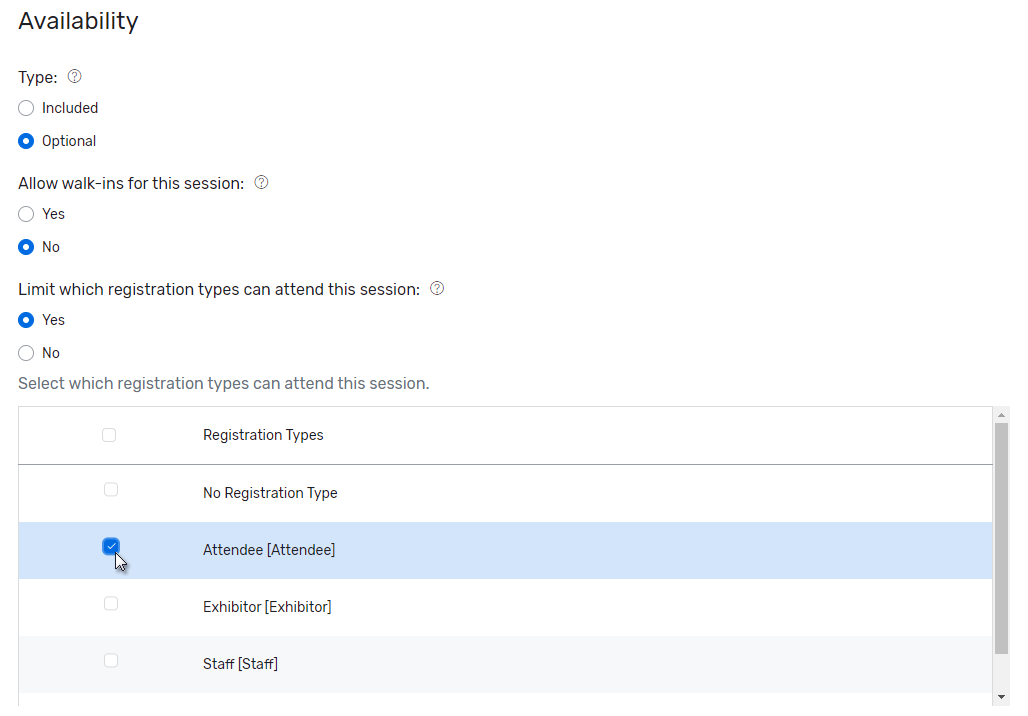Image resolution: width=1028 pixels, height=716 pixels.
Task: Choose No for allowing walk-ins
Action: pos(27,247)
